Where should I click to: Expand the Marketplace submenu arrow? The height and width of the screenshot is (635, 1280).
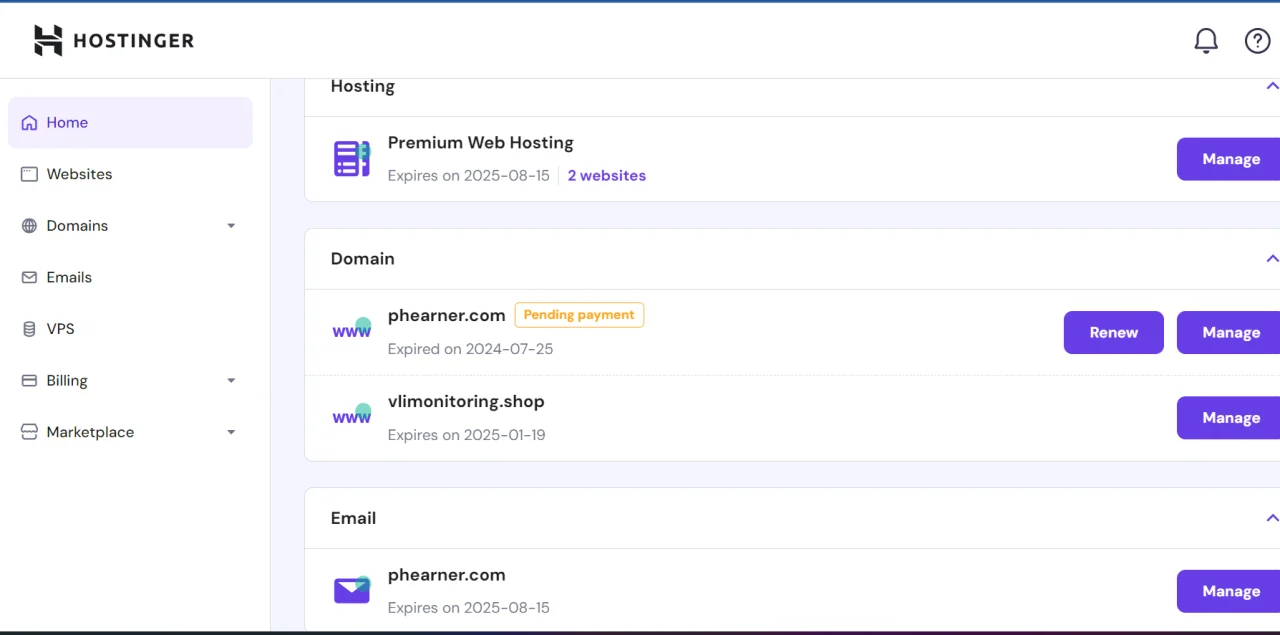[x=231, y=433]
